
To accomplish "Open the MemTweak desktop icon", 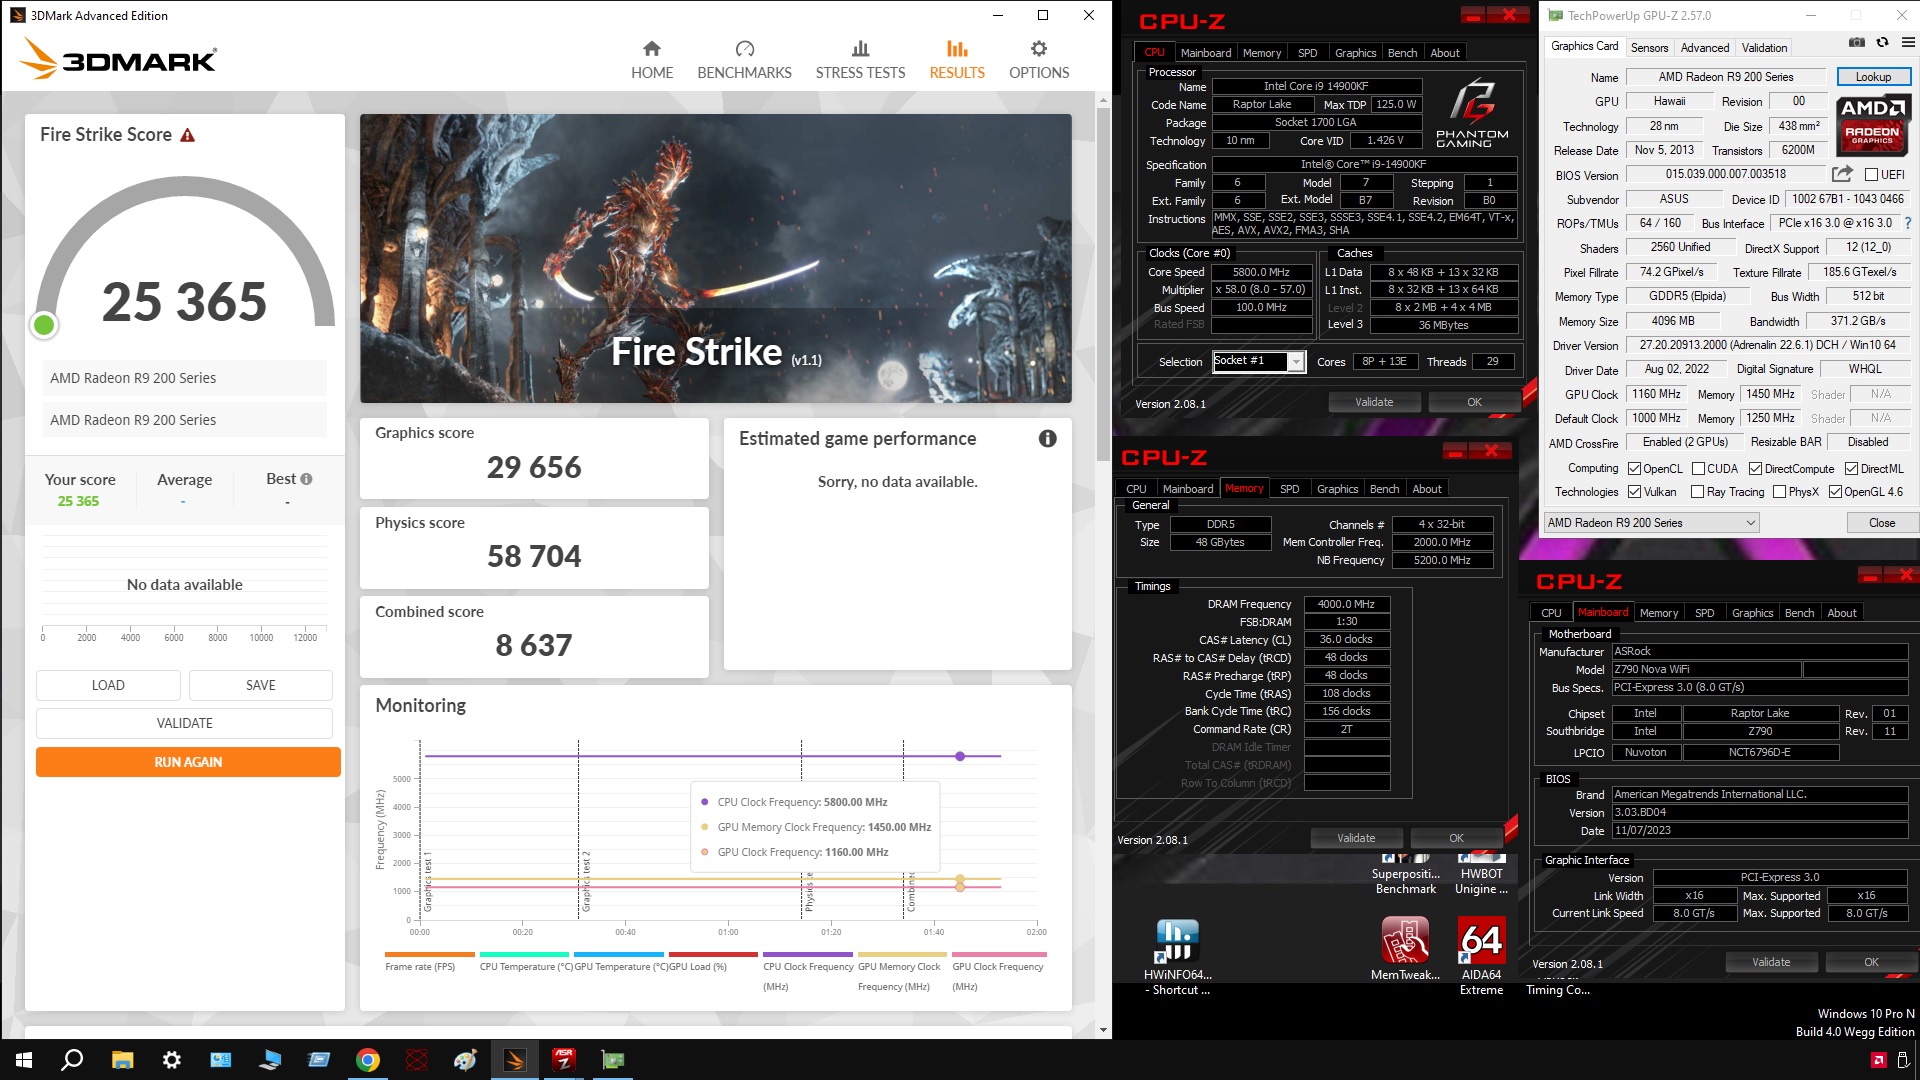I will coord(1405,948).
